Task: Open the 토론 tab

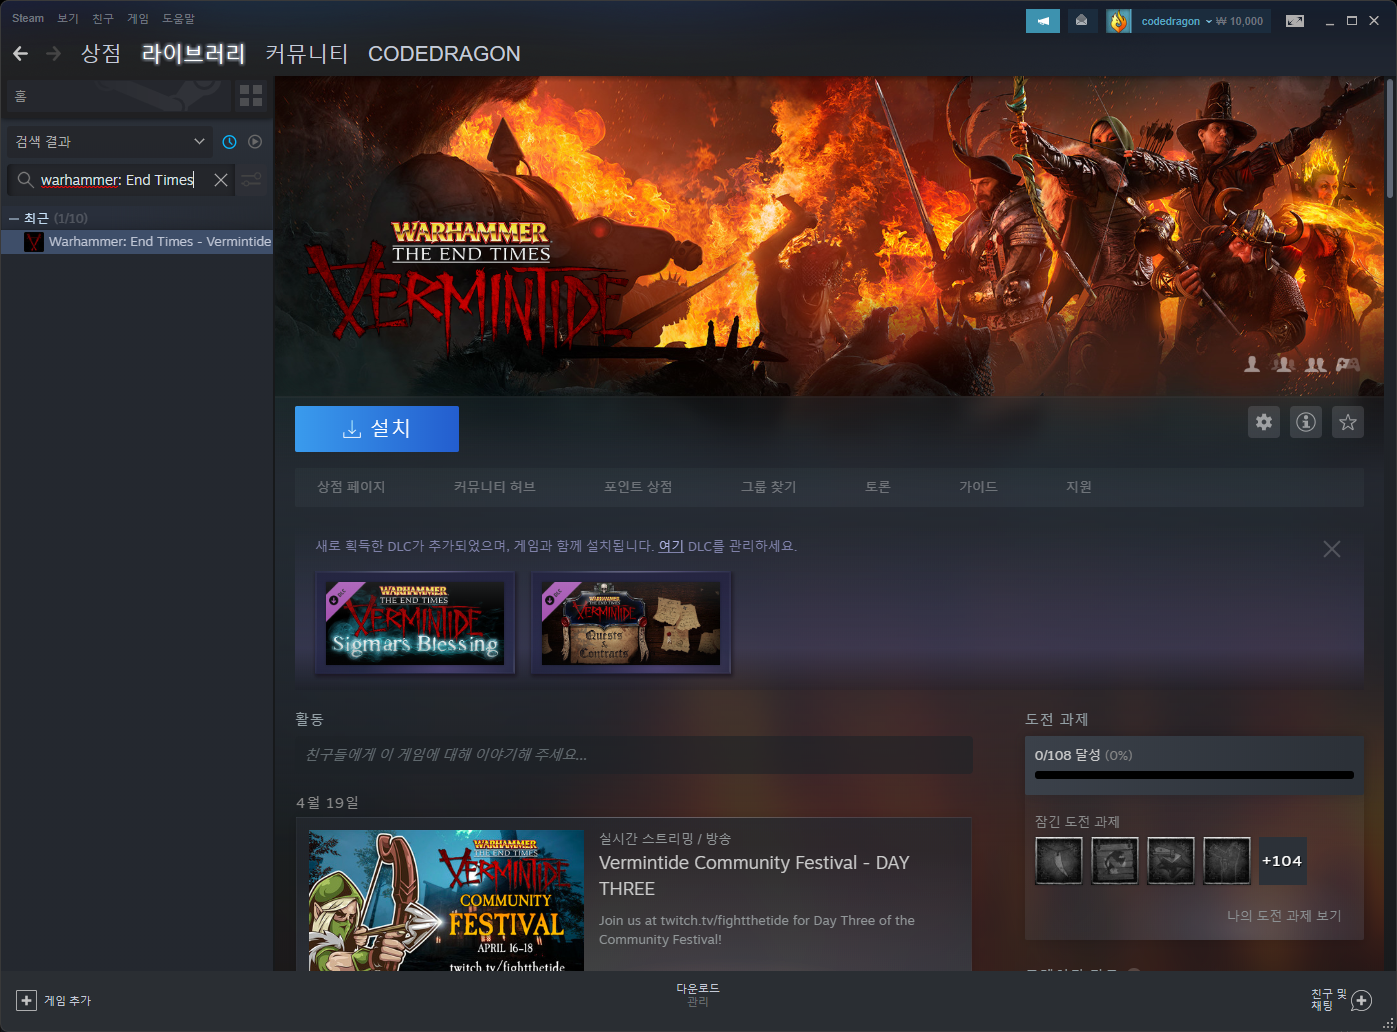Action: (x=878, y=487)
